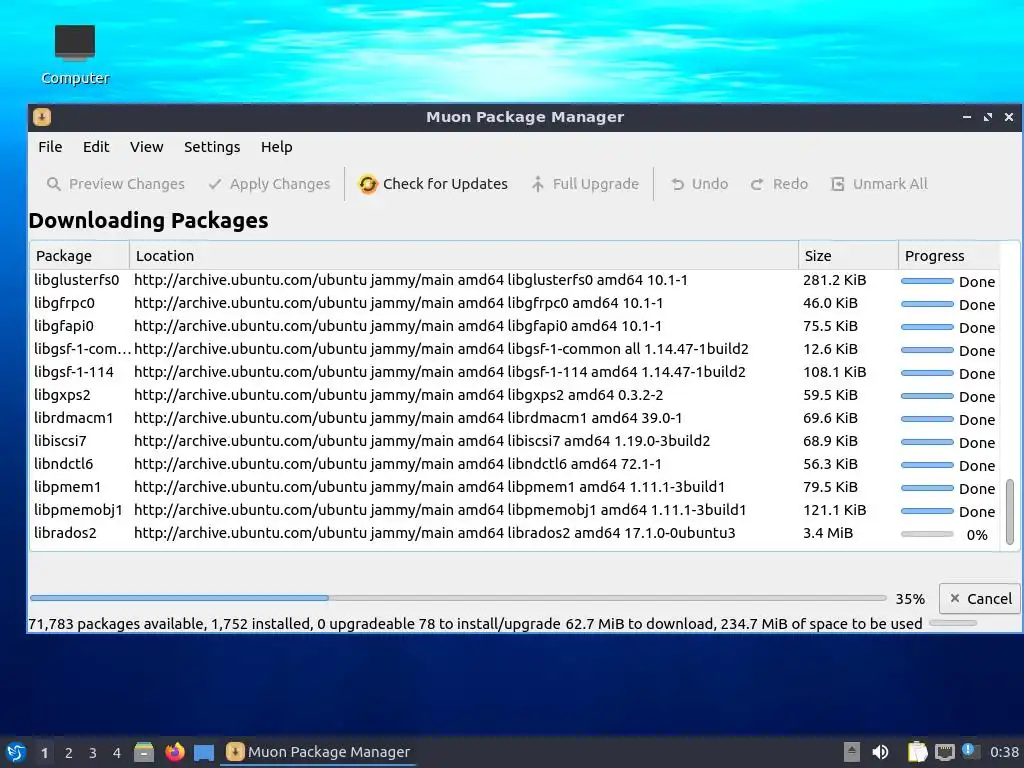Select the librados2 package name

coord(65,533)
